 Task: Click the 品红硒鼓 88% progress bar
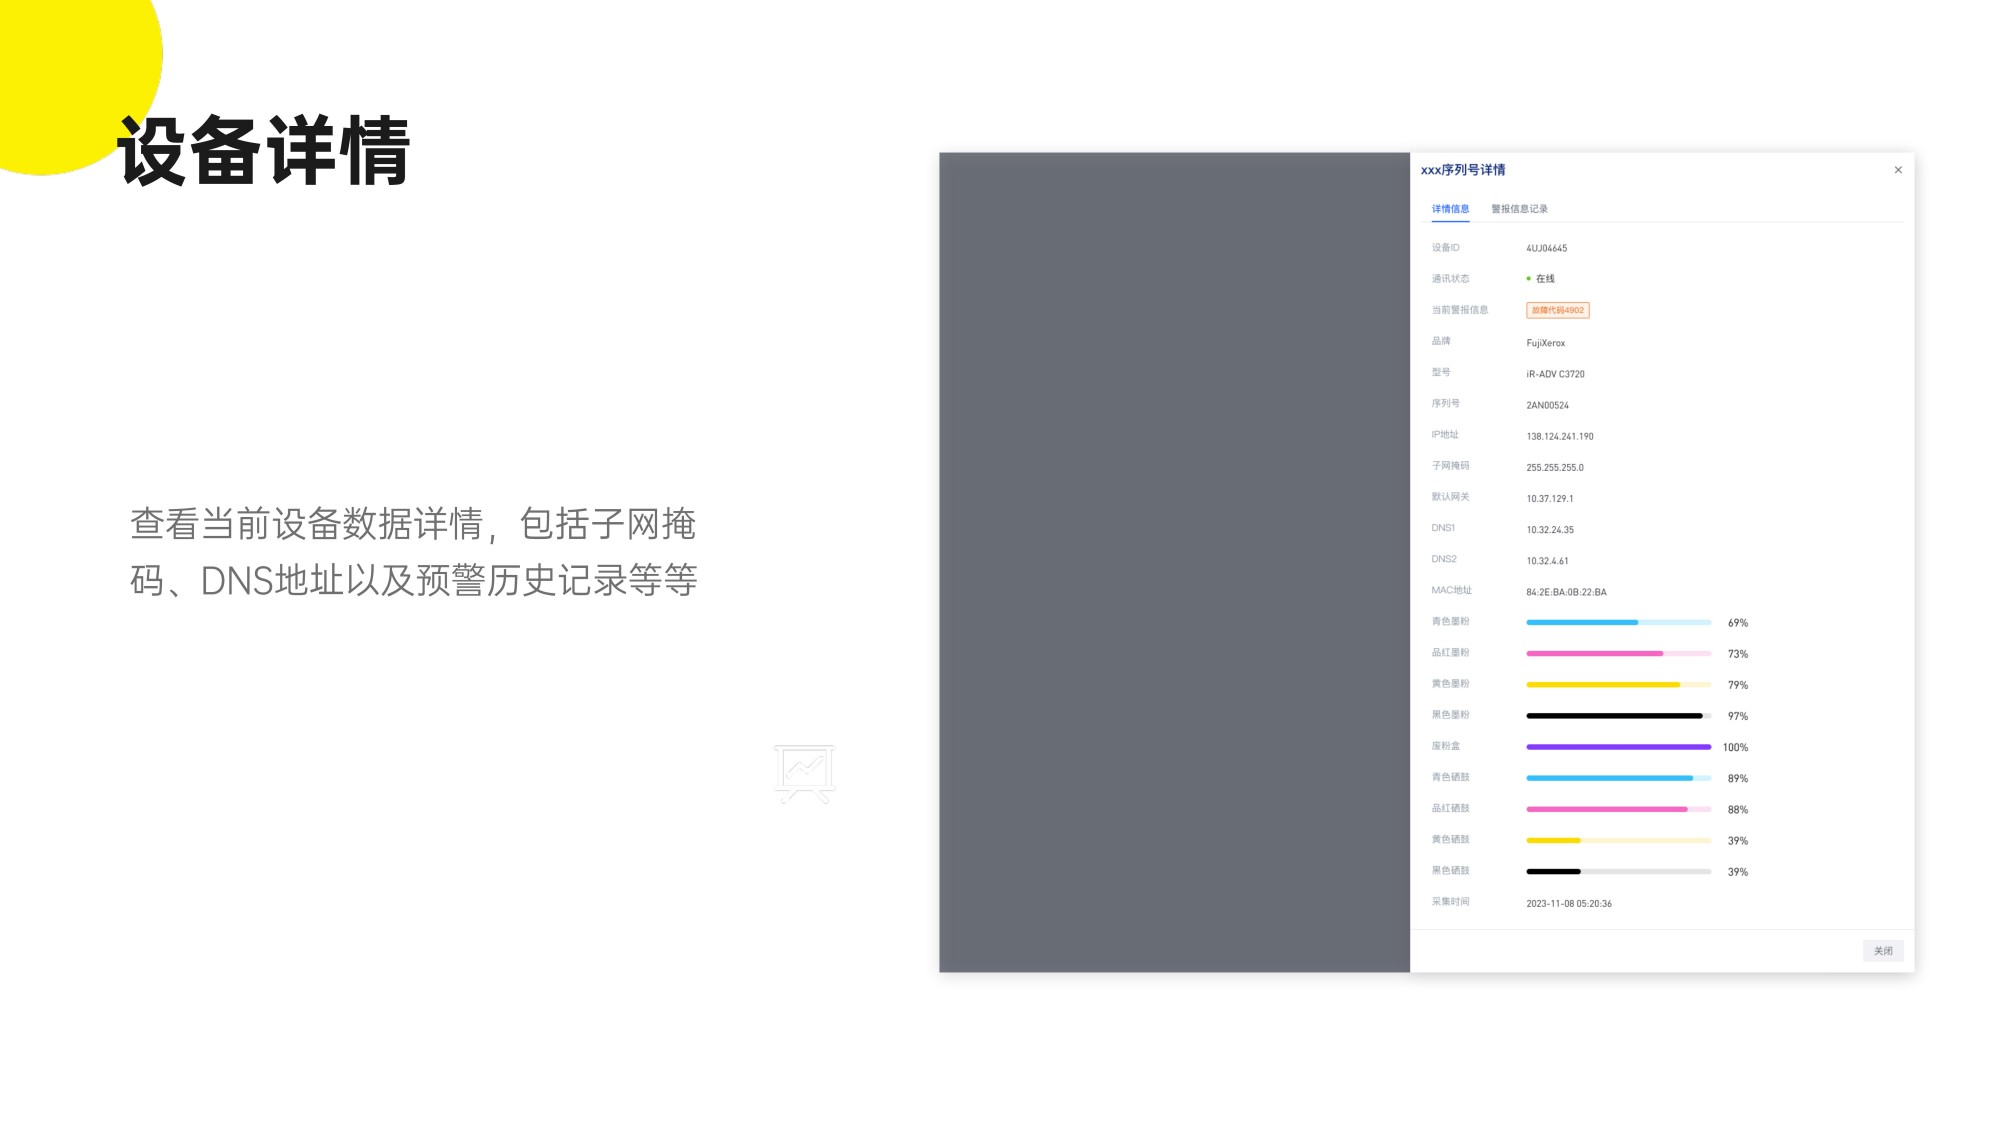point(1617,809)
